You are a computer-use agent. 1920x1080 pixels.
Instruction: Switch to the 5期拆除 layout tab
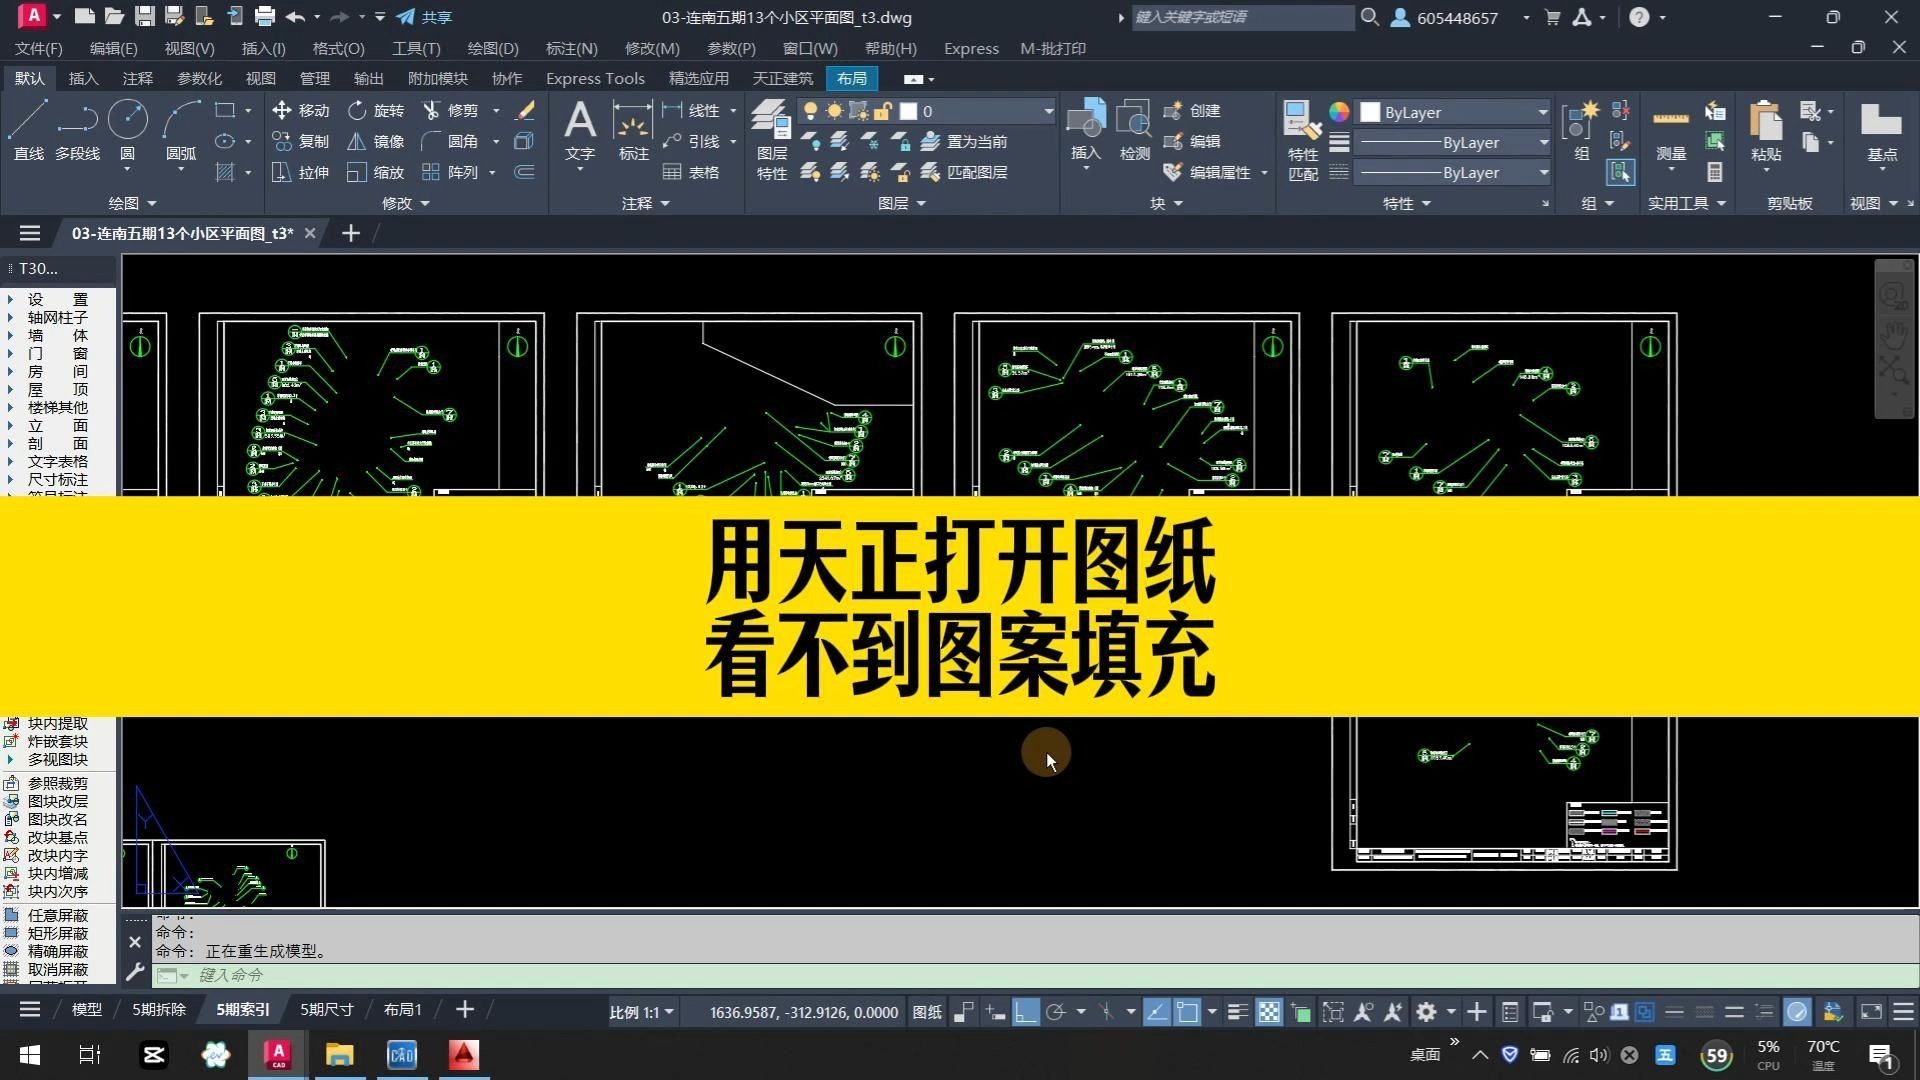tap(159, 1009)
